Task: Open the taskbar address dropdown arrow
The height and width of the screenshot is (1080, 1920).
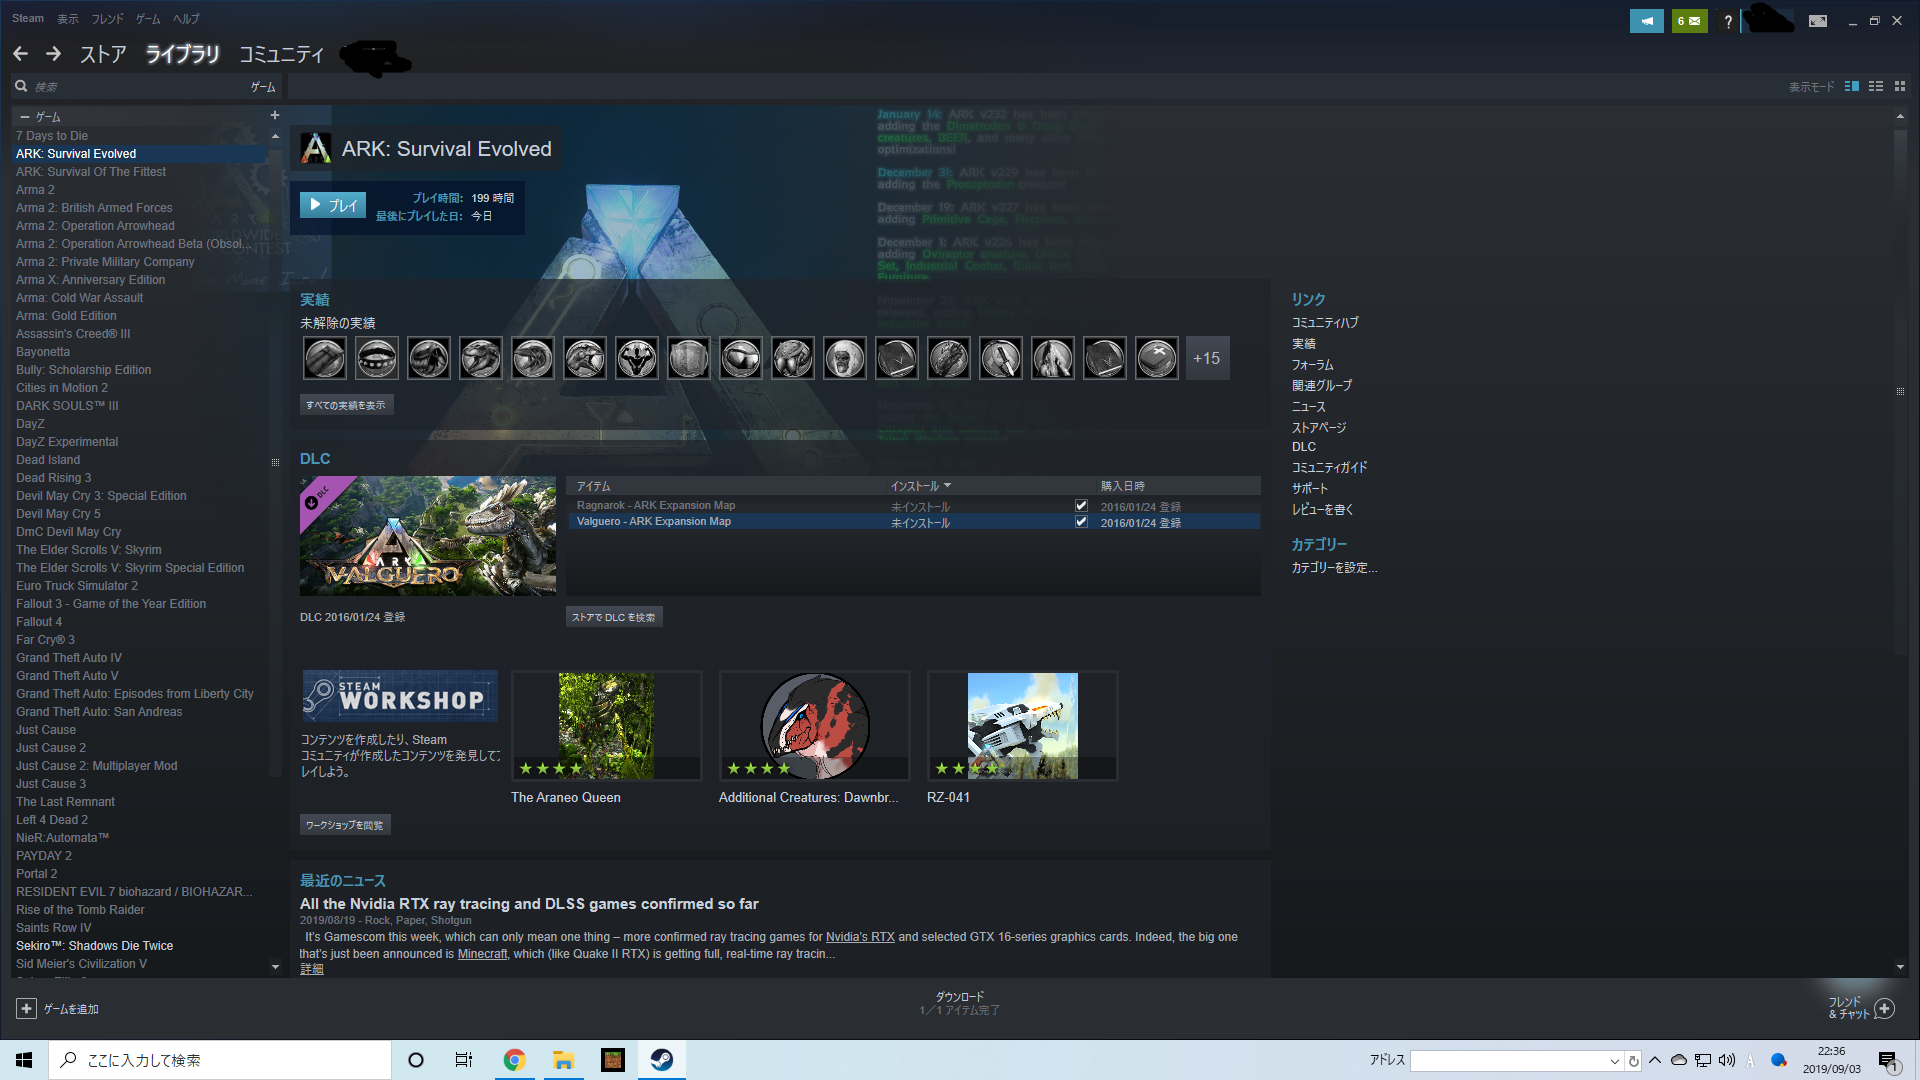Action: click(x=1614, y=1061)
